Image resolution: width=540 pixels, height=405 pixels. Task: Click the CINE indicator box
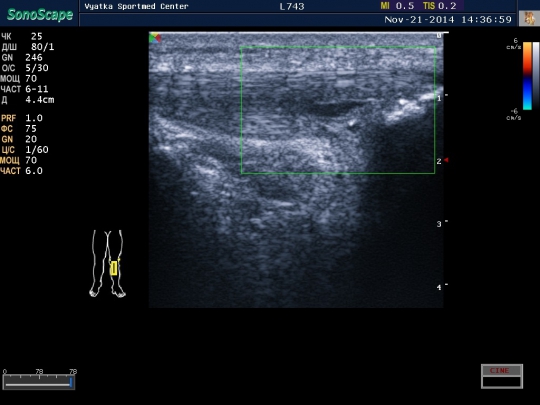click(x=502, y=376)
